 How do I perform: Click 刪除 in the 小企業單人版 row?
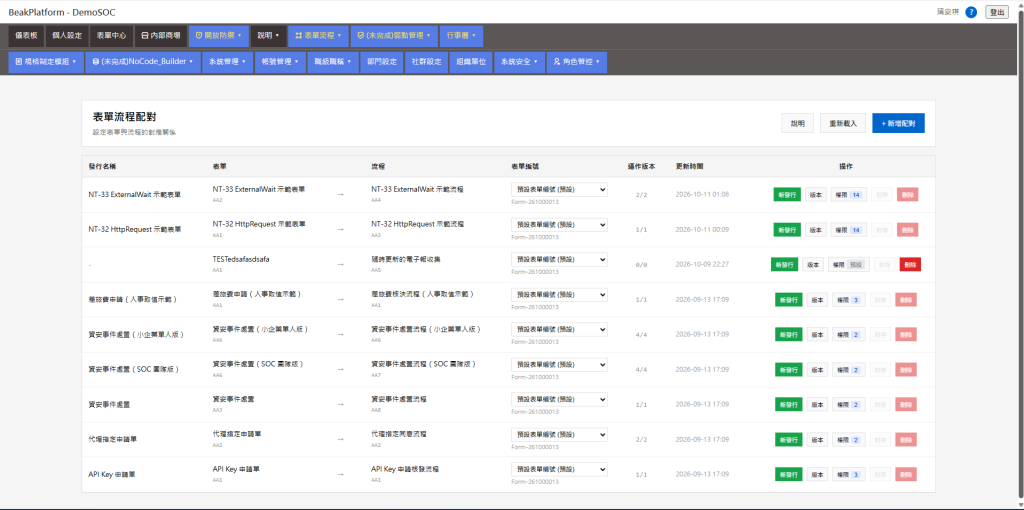click(906, 334)
